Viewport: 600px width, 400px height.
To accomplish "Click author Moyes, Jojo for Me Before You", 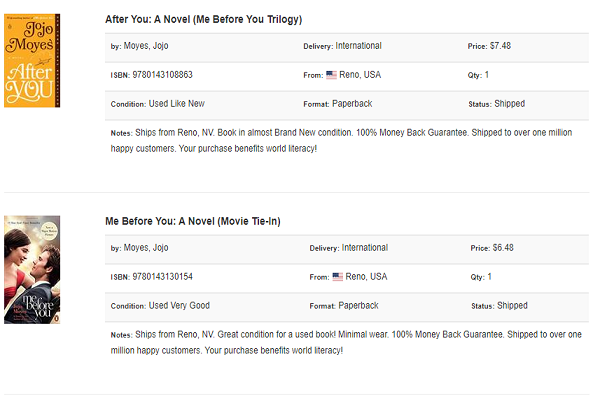I will [146, 248].
